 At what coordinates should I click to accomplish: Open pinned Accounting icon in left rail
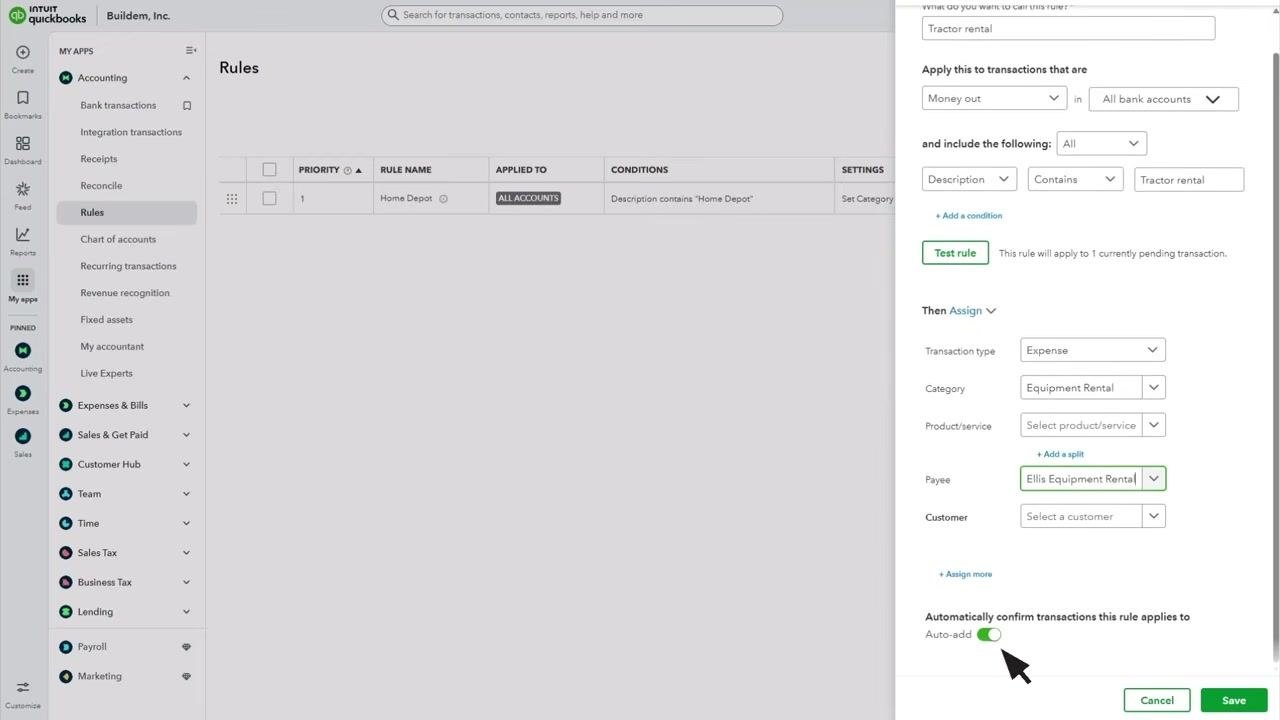(23, 351)
